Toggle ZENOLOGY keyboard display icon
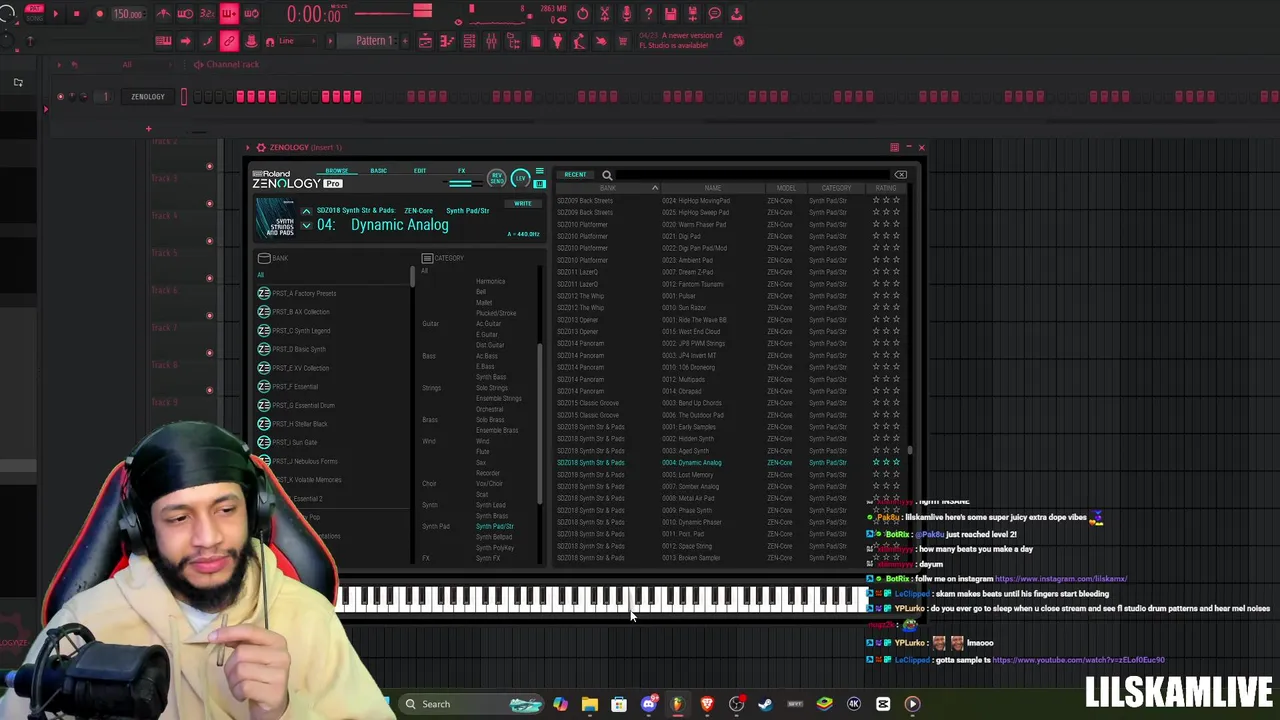This screenshot has width=1280, height=720. (x=539, y=184)
